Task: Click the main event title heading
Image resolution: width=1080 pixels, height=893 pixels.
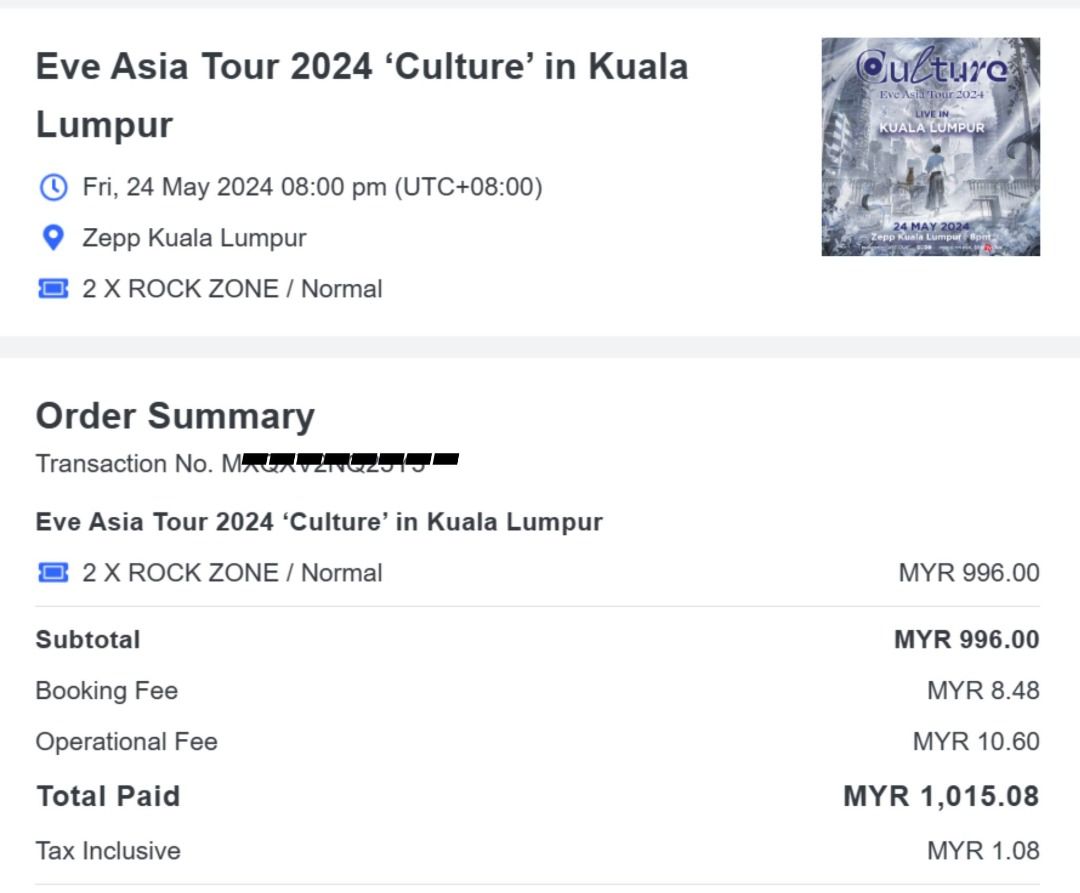Action: [361, 95]
